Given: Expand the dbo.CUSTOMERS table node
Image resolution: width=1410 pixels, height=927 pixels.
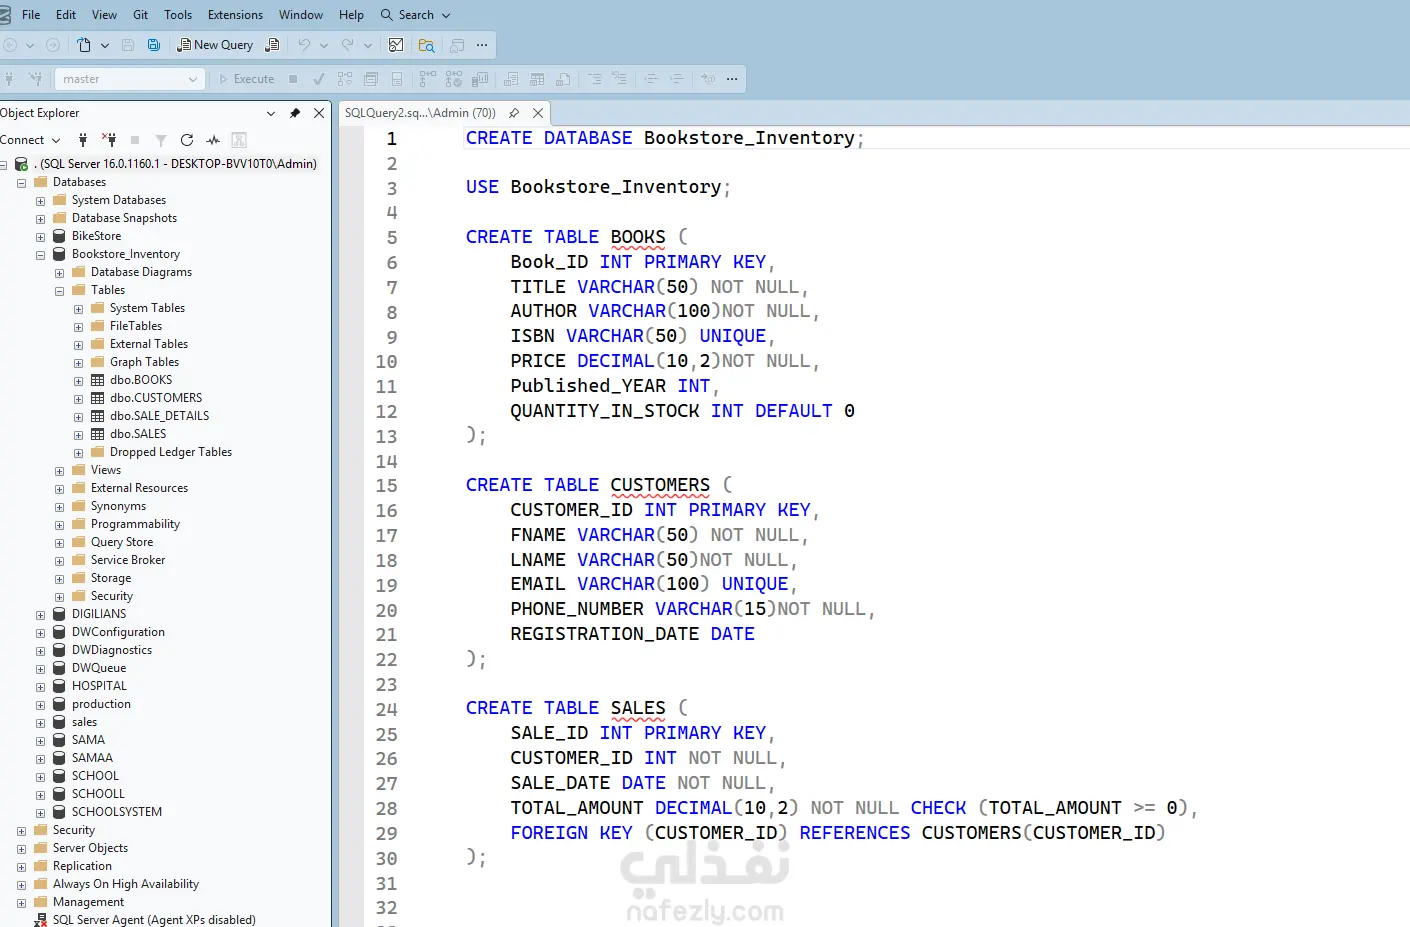Looking at the screenshot, I should point(78,399).
